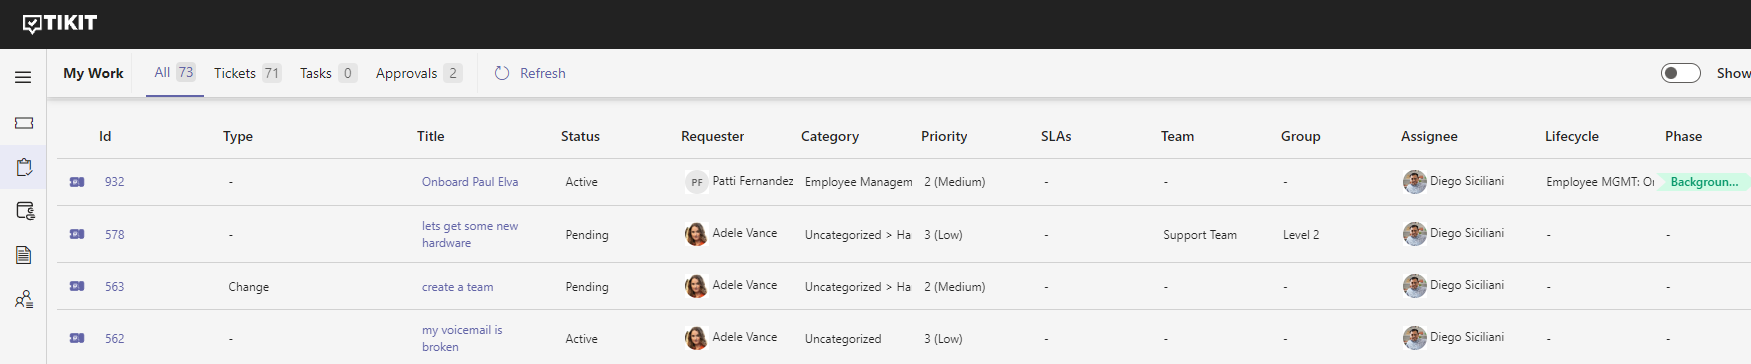1751x364 pixels.
Task: Open the Onboard Paul Elva ticket
Action: (x=470, y=182)
